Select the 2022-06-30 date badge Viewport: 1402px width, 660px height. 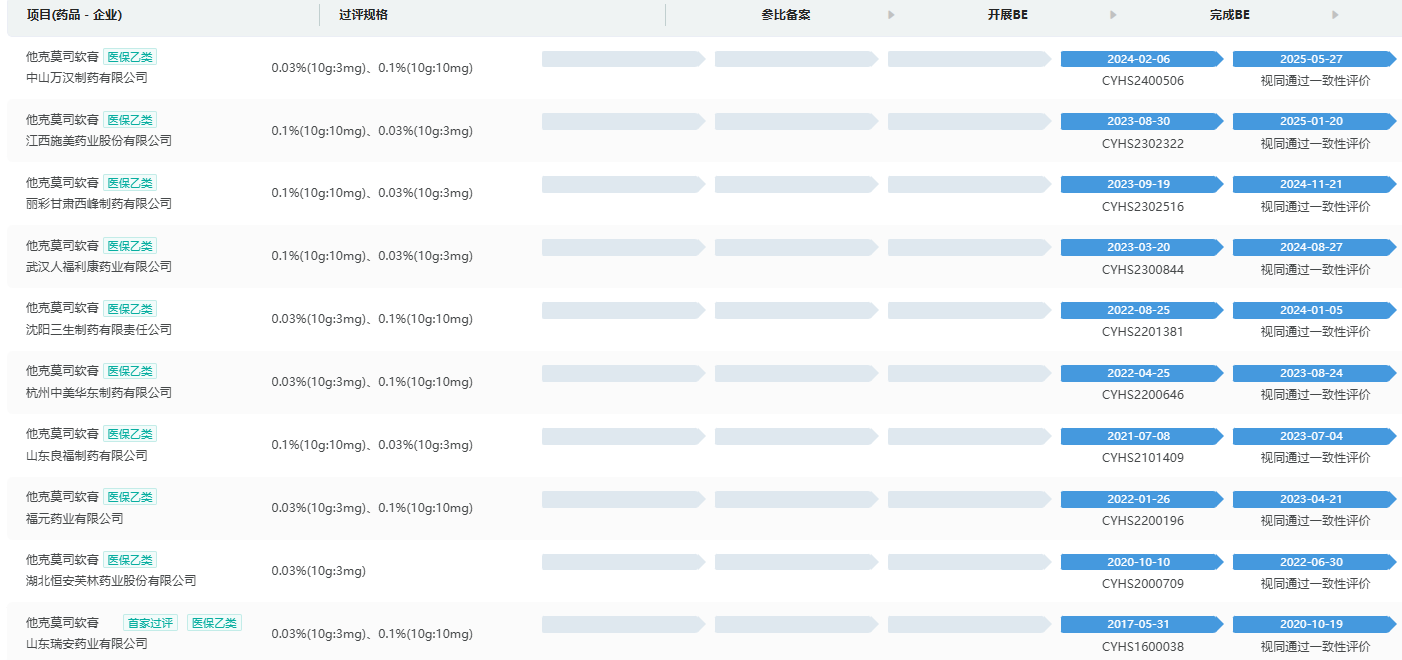tap(1313, 562)
